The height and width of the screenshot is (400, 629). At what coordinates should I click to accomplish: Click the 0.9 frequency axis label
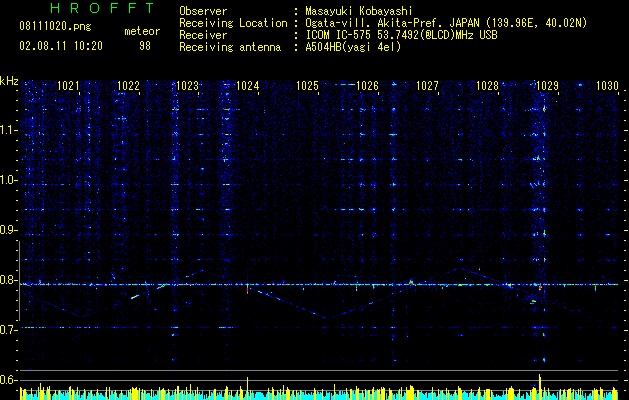click(x=9, y=230)
